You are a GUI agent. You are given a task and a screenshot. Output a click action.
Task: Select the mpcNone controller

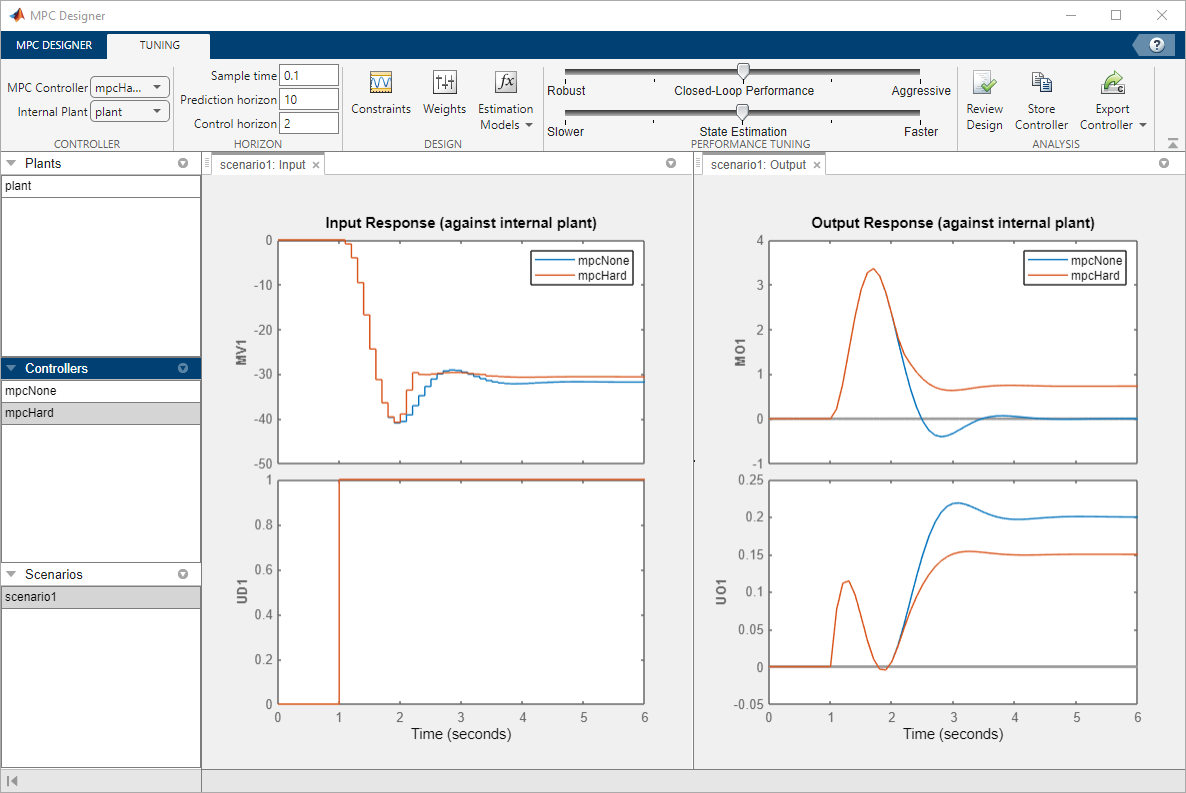[x=101, y=391]
